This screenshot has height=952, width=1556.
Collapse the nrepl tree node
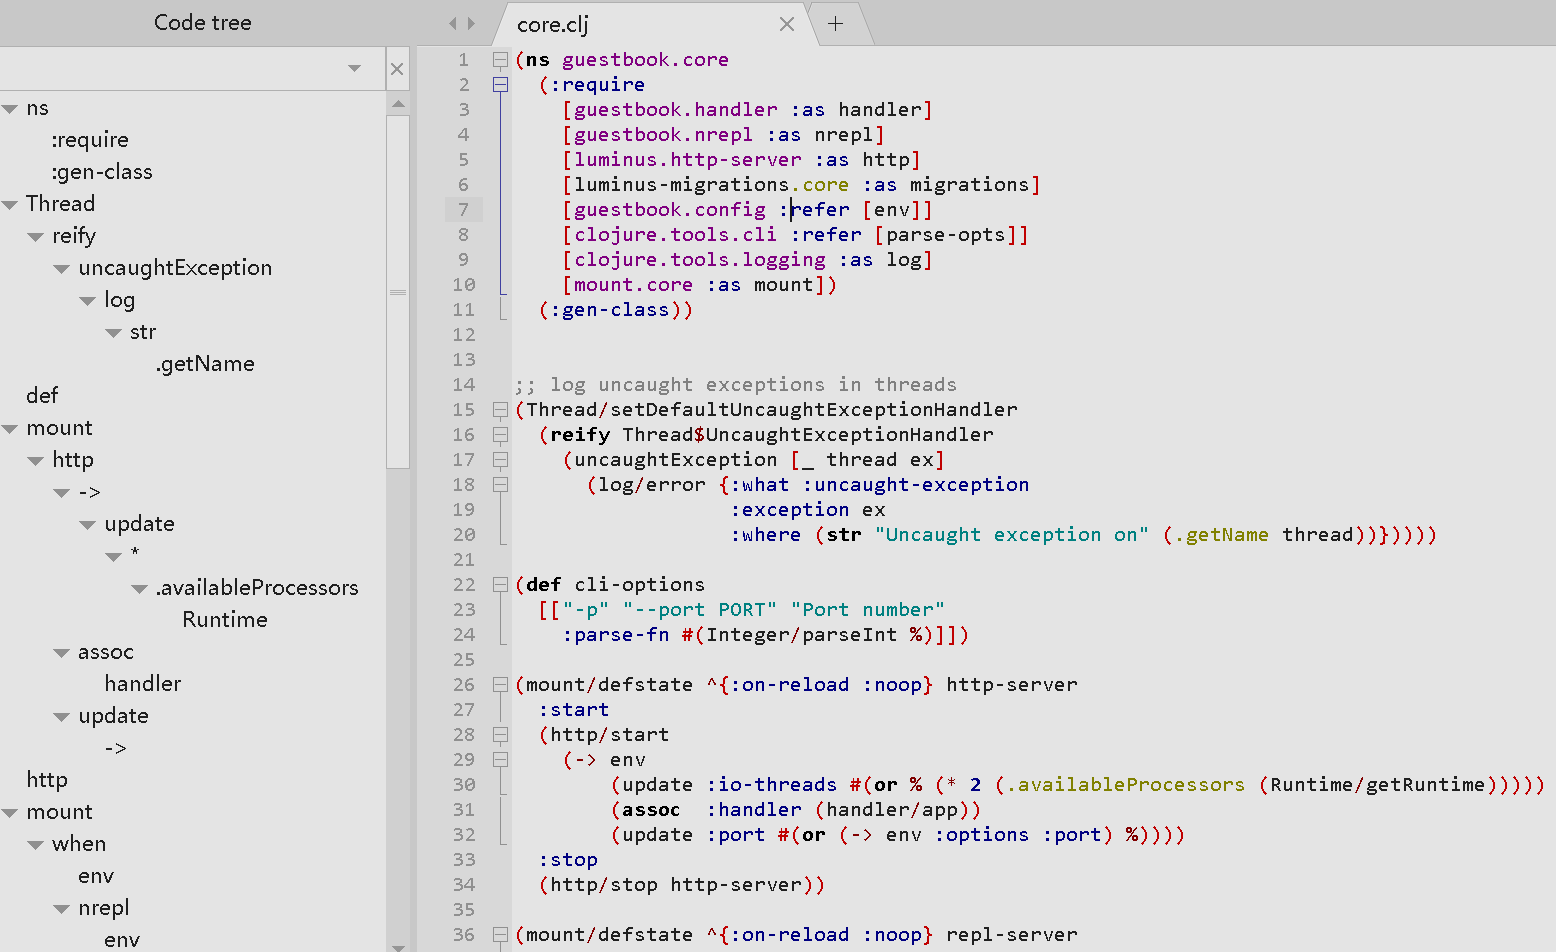[62, 909]
